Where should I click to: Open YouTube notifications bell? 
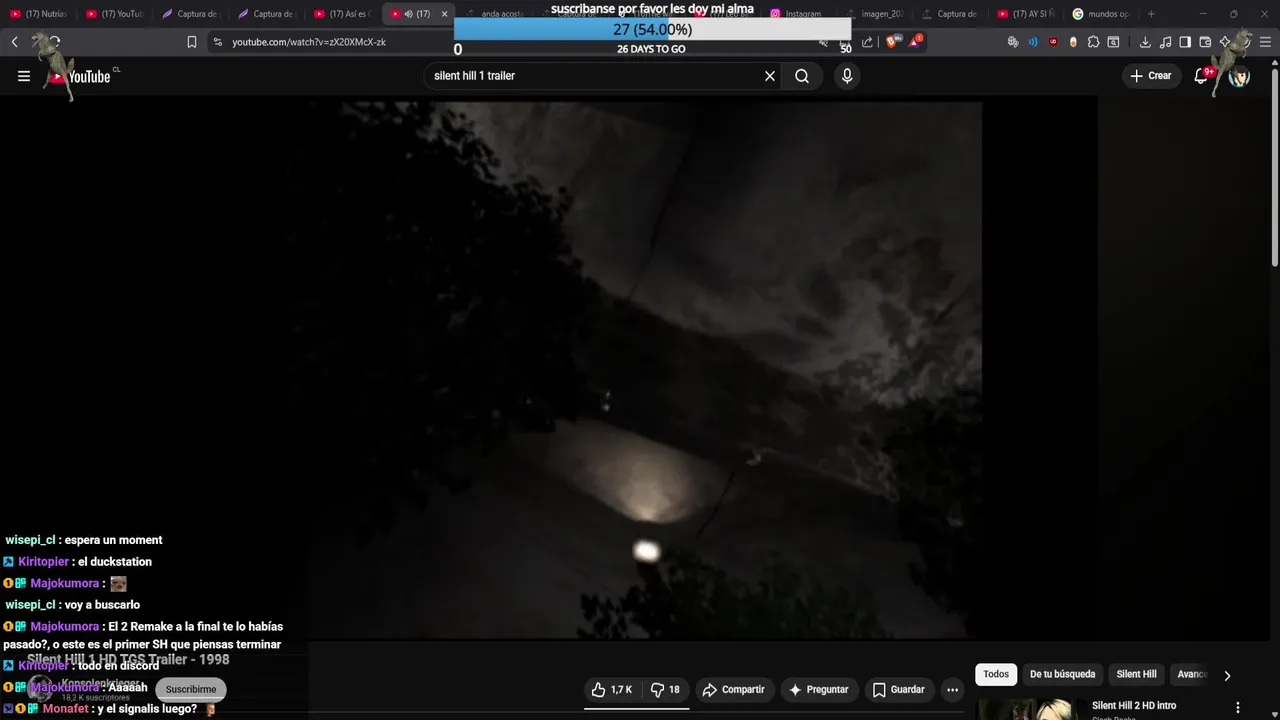pyautogui.click(x=1202, y=76)
